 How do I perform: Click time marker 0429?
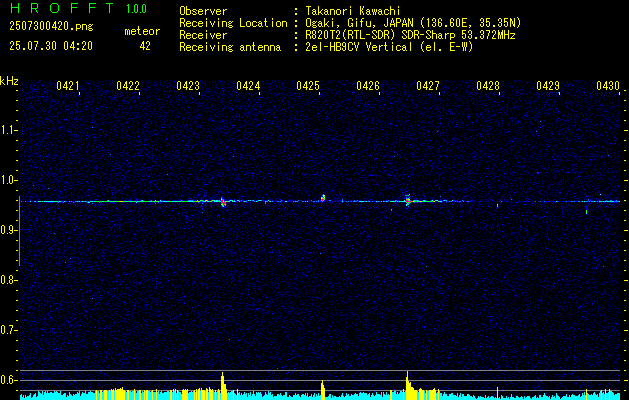548,86
